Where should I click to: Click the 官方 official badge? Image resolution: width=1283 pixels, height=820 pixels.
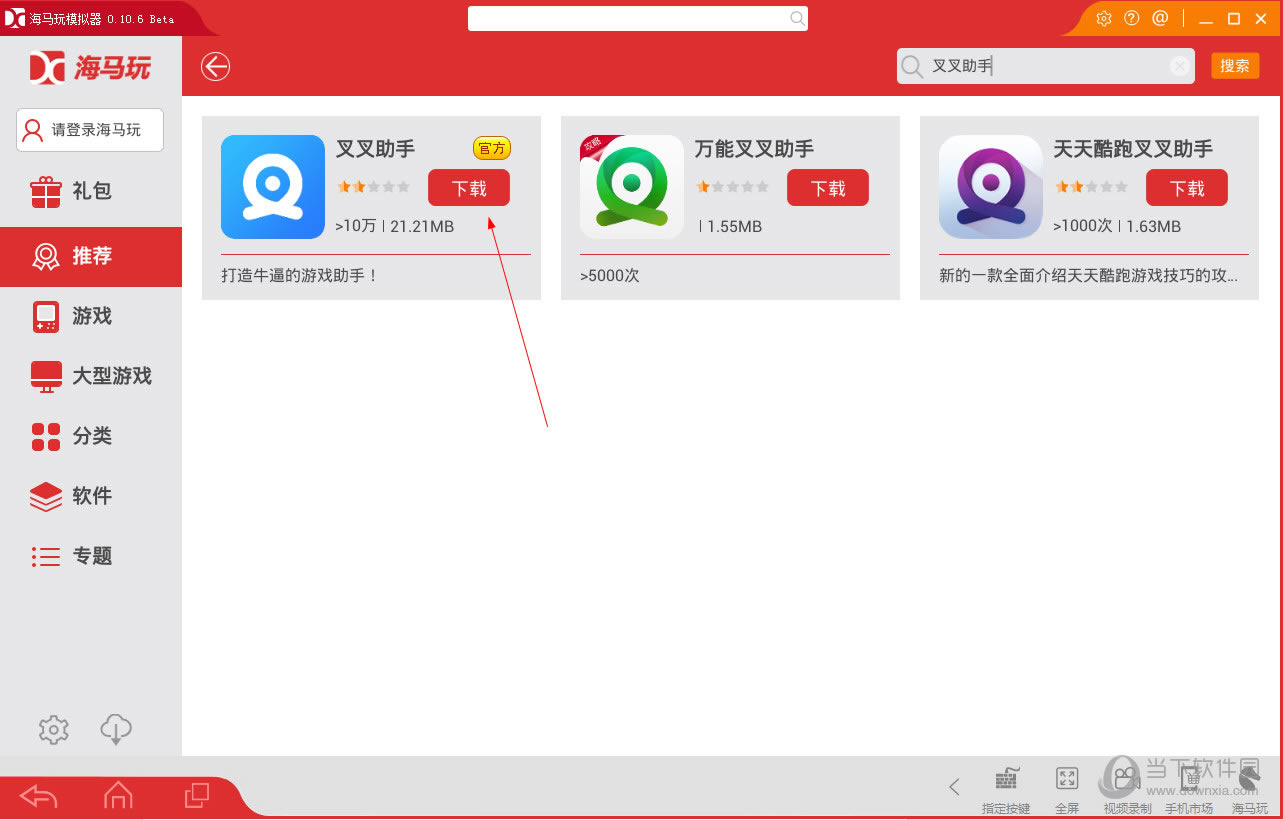(x=492, y=148)
